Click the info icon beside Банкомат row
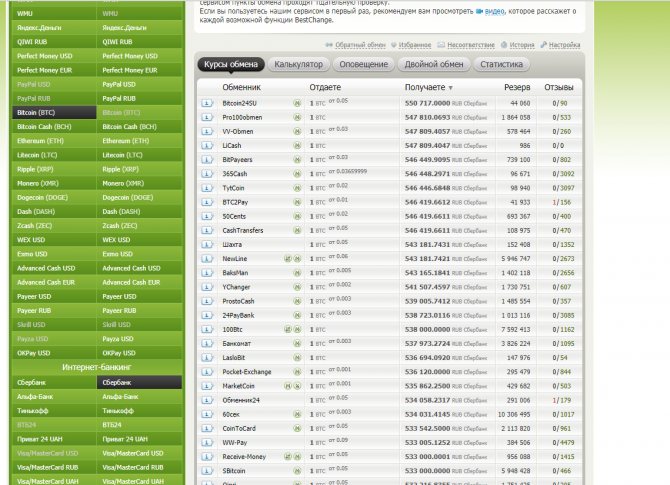Image resolution: width=670 pixels, height=485 pixels. (x=207, y=342)
